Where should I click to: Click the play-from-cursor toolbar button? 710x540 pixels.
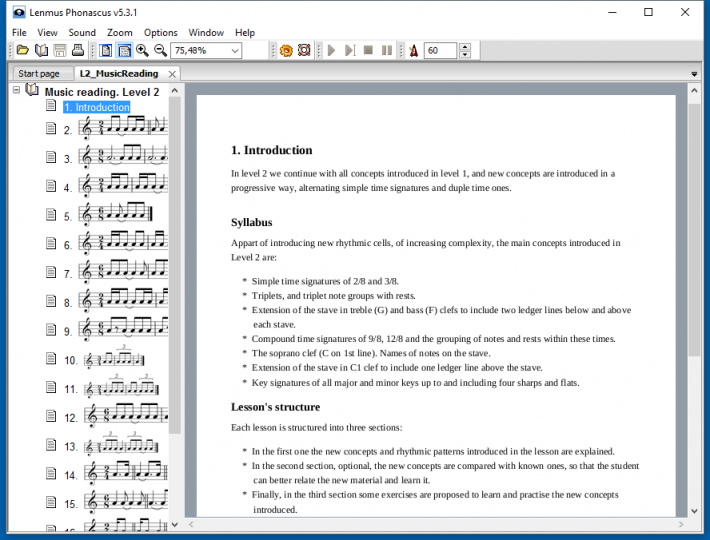tap(350, 50)
